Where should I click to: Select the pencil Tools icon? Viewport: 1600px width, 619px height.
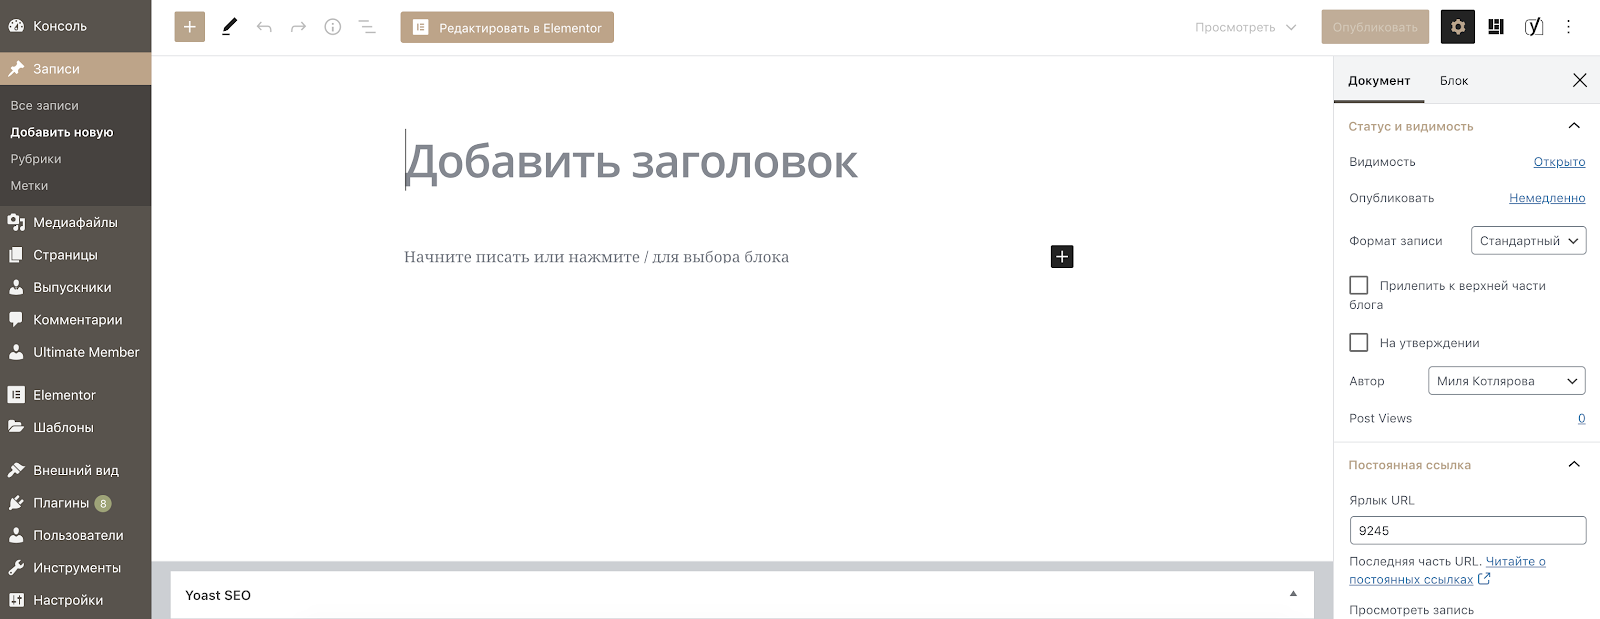click(x=229, y=27)
